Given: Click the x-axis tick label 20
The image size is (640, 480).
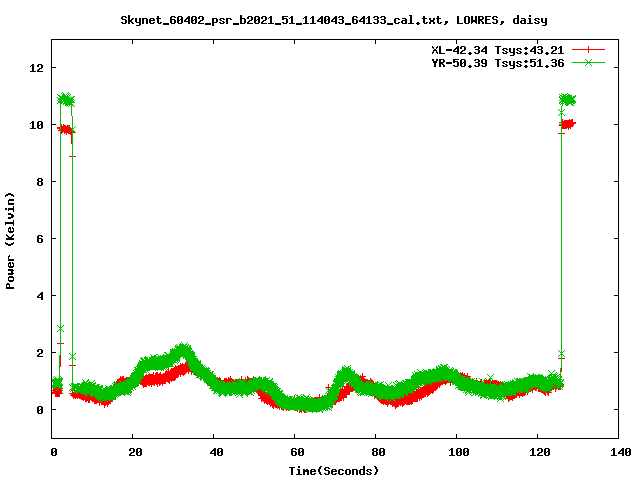Looking at the screenshot, I should 135,452.
